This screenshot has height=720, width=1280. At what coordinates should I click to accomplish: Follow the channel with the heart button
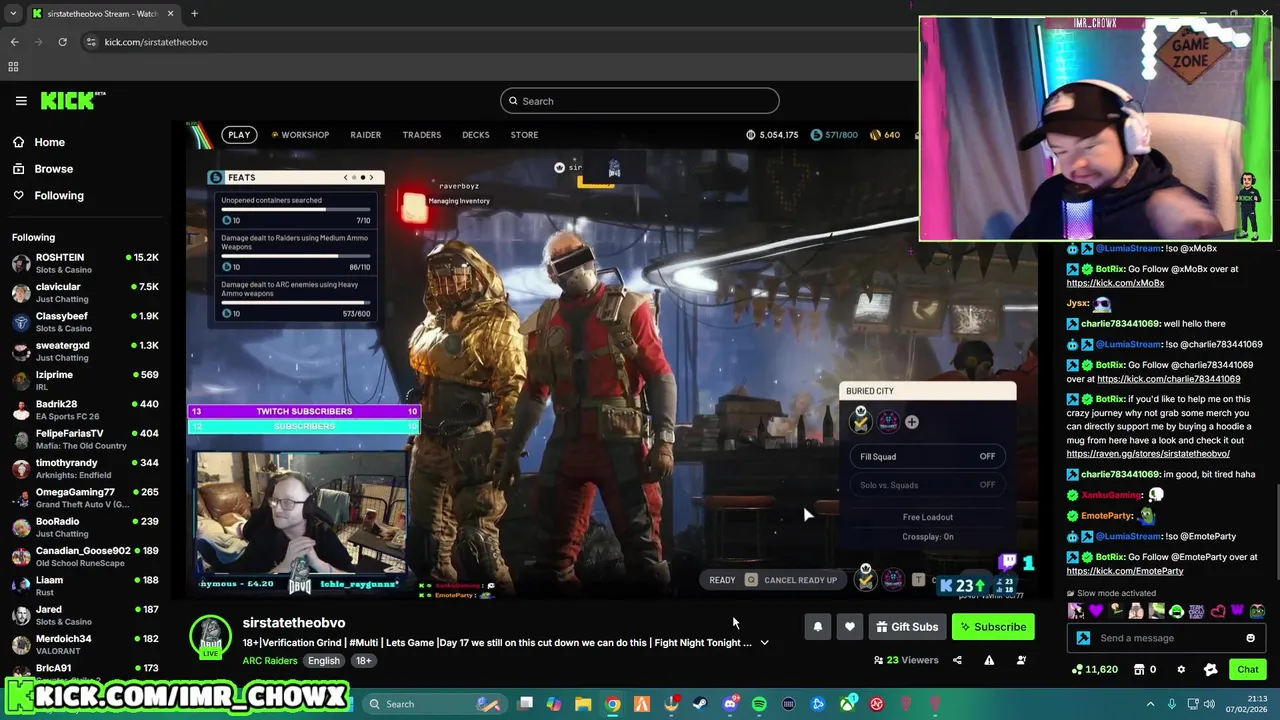point(849,627)
